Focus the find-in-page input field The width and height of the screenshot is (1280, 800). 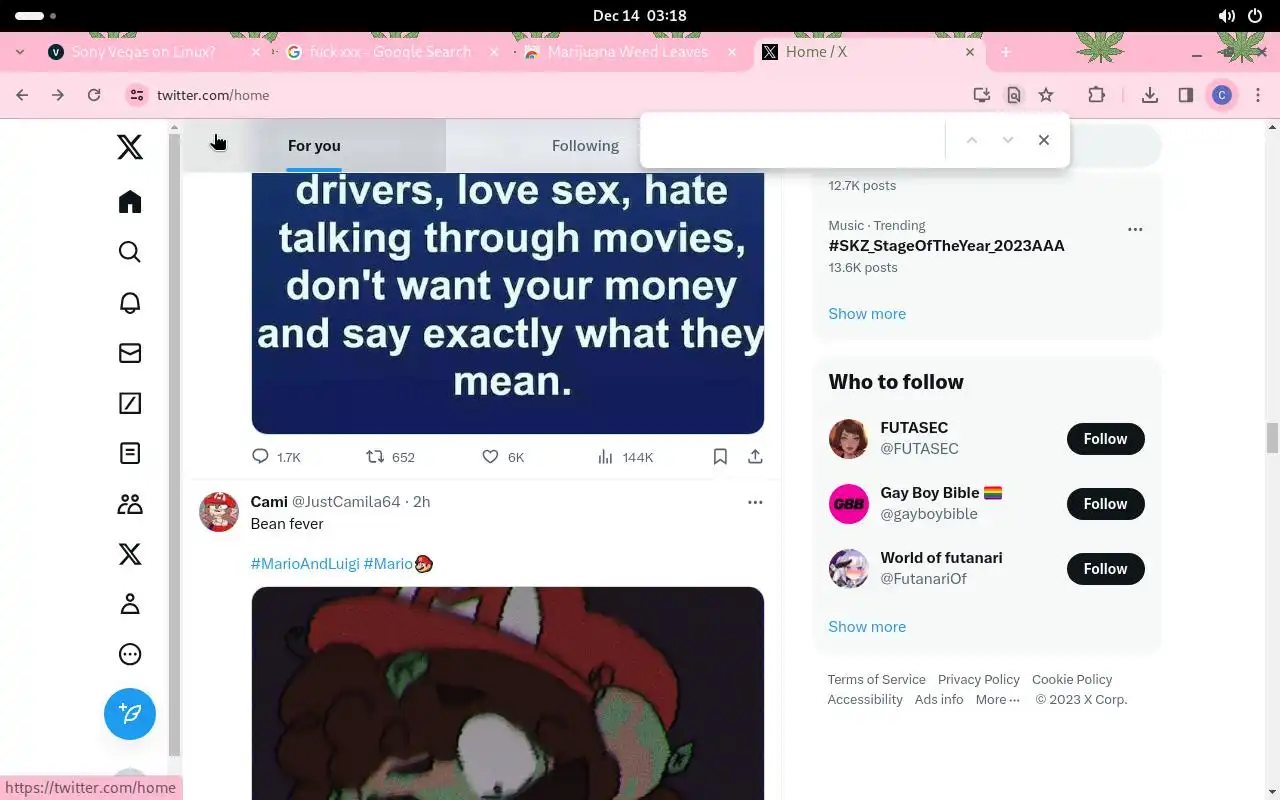coord(794,140)
